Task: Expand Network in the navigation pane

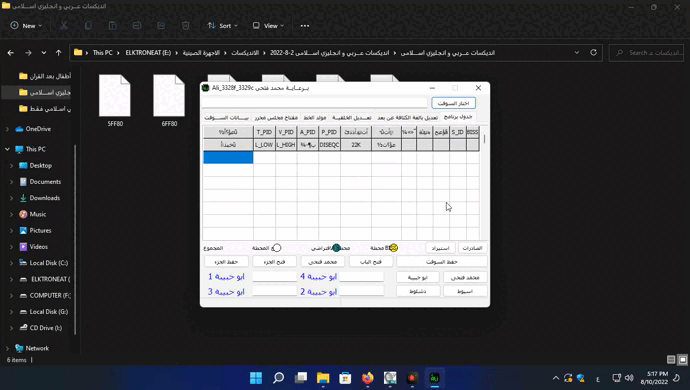Action: coord(7,348)
